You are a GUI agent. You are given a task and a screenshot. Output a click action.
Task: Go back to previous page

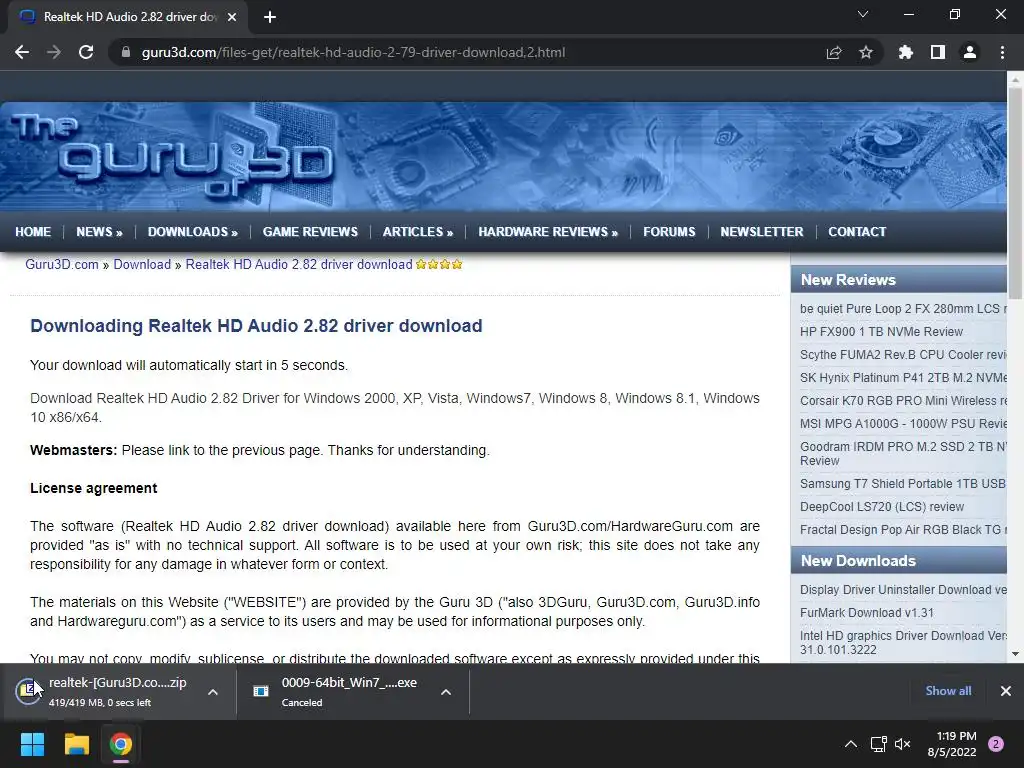tap(22, 52)
